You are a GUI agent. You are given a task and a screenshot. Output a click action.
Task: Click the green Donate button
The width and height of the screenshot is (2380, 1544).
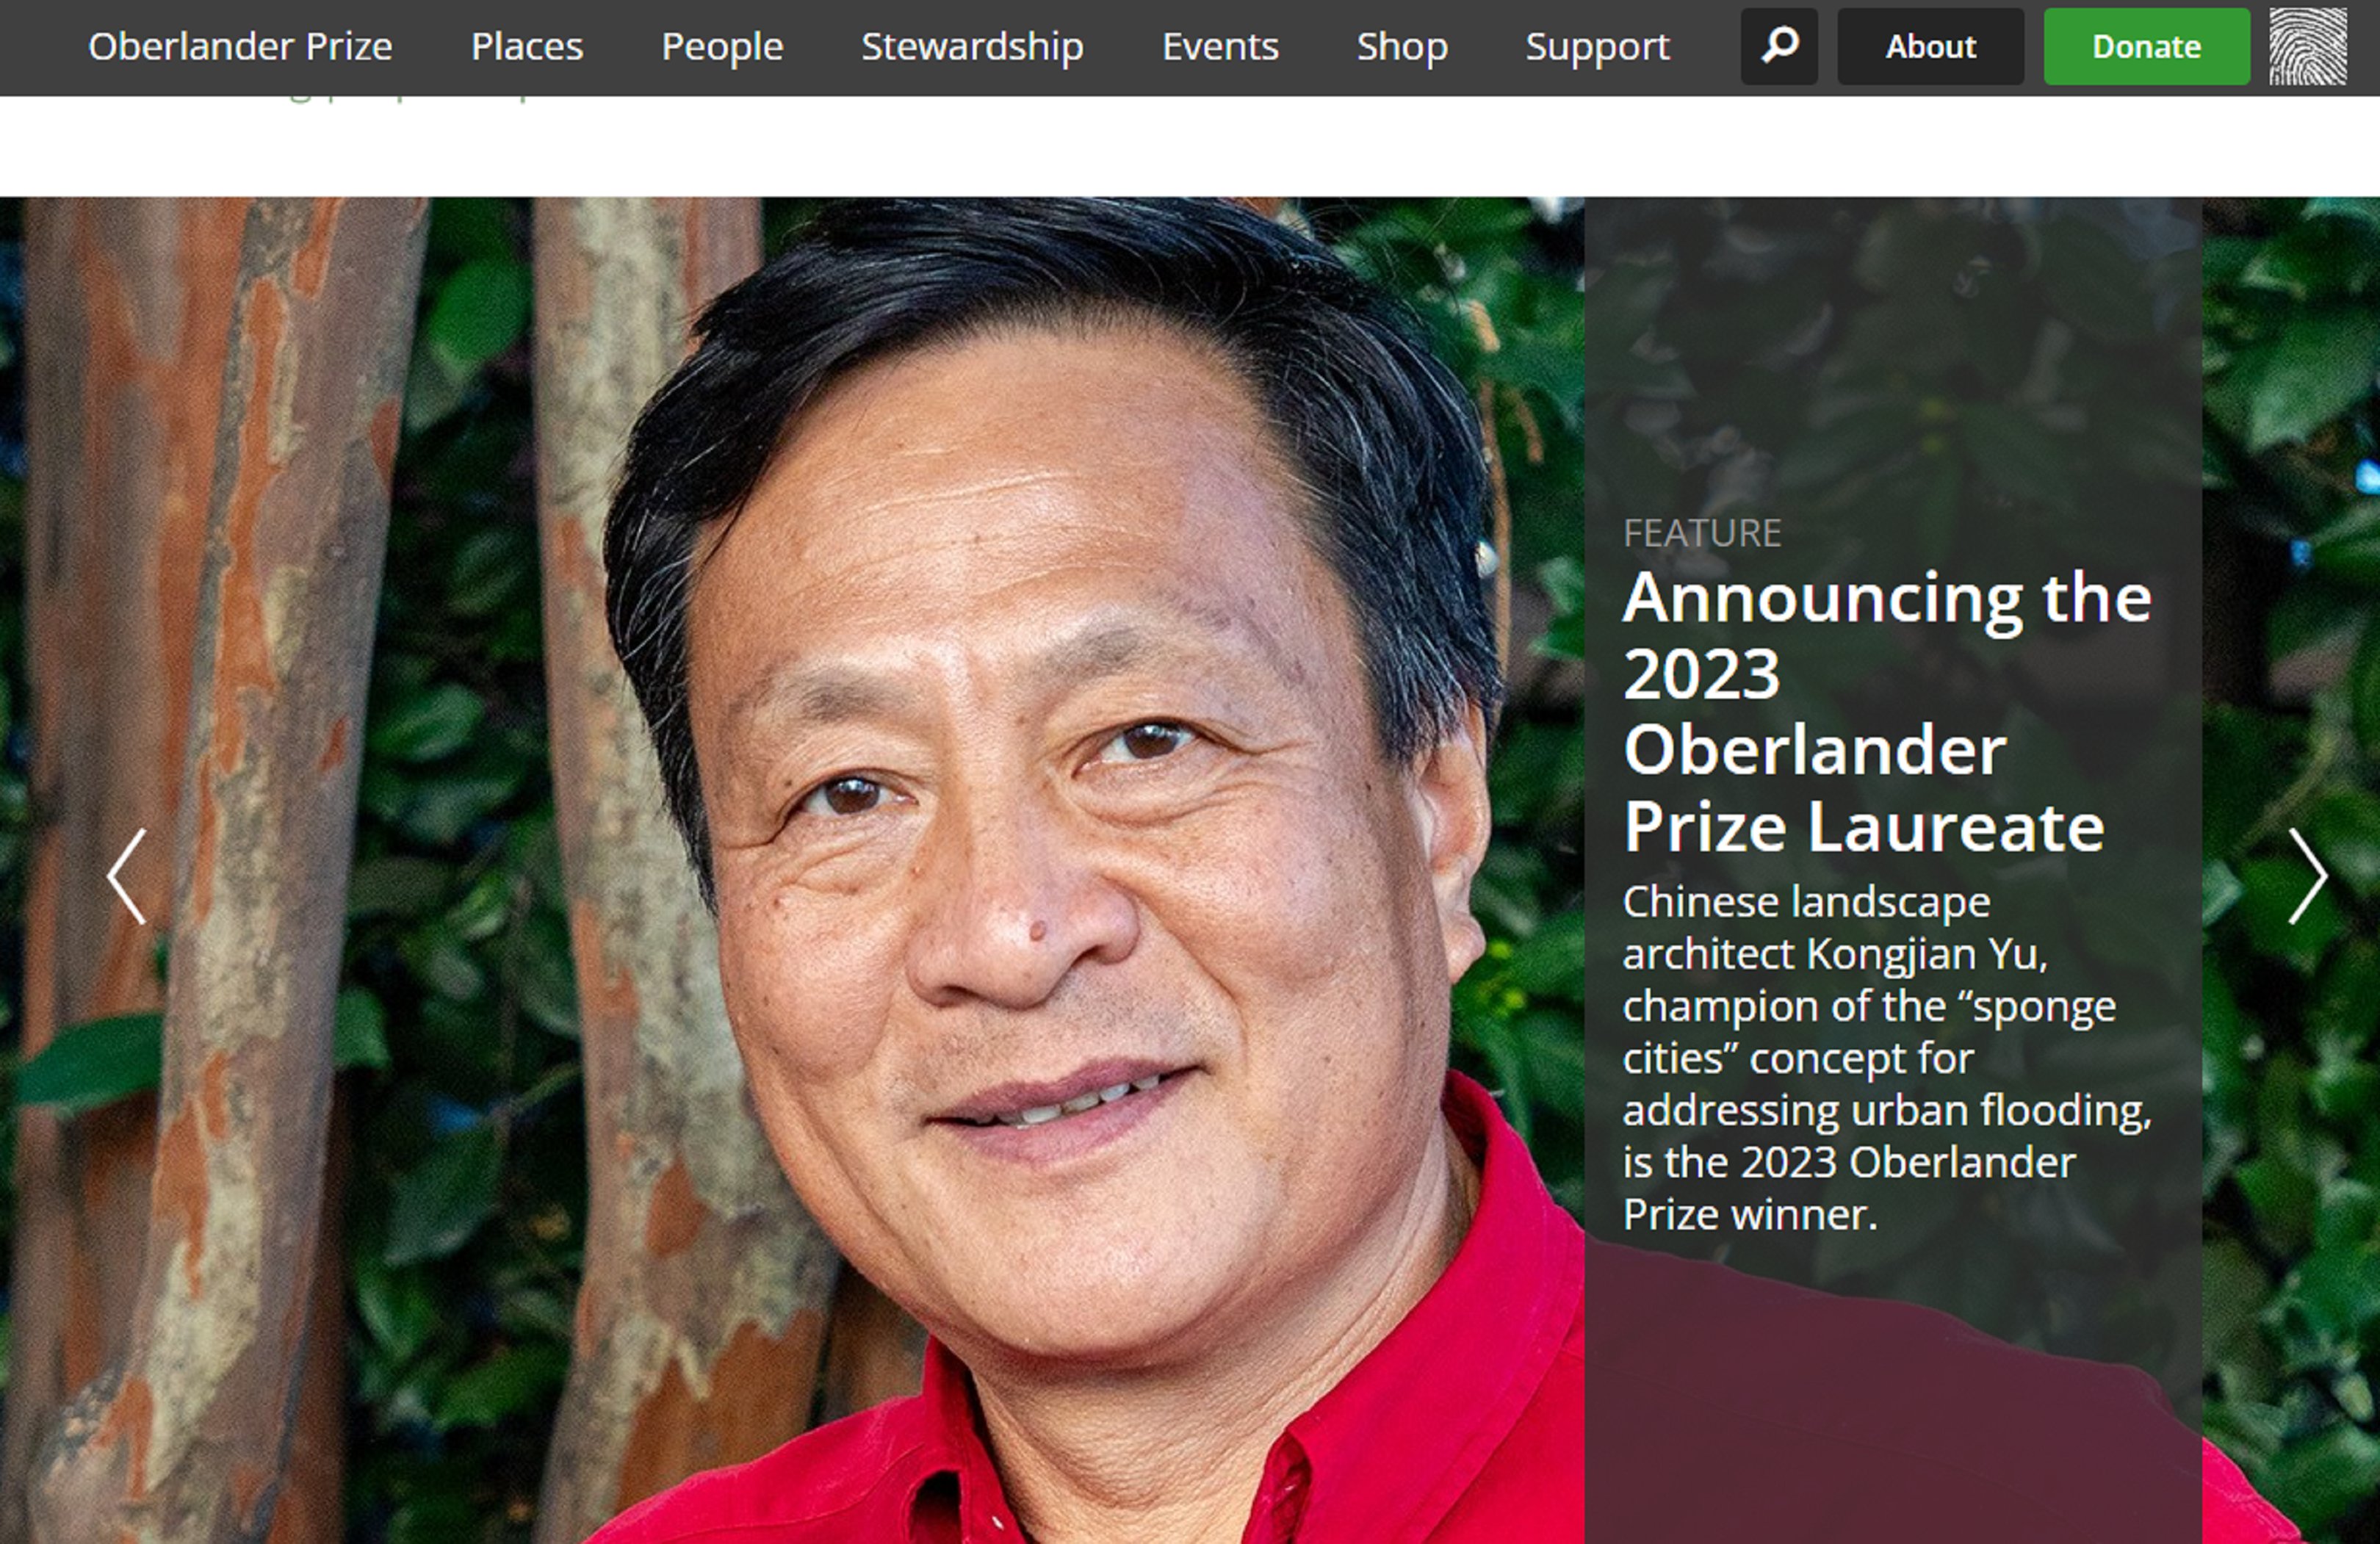point(2146,46)
